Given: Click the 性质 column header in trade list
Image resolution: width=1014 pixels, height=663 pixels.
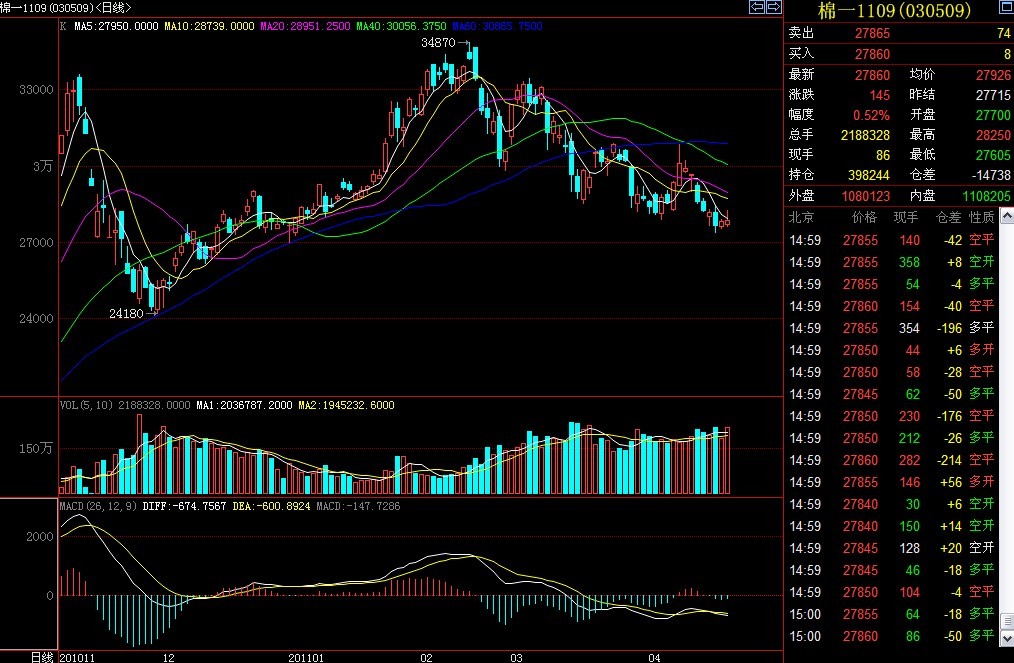Looking at the screenshot, I should pos(982,216).
